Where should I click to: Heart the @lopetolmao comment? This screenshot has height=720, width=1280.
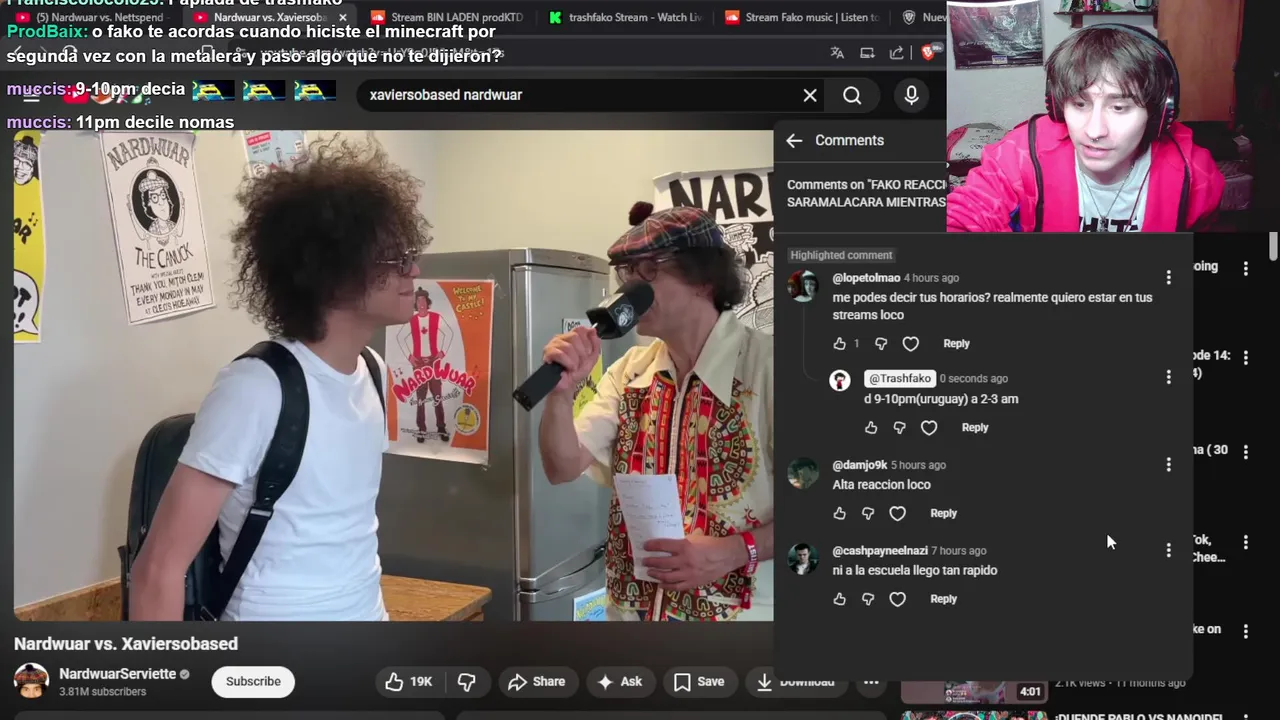click(910, 344)
